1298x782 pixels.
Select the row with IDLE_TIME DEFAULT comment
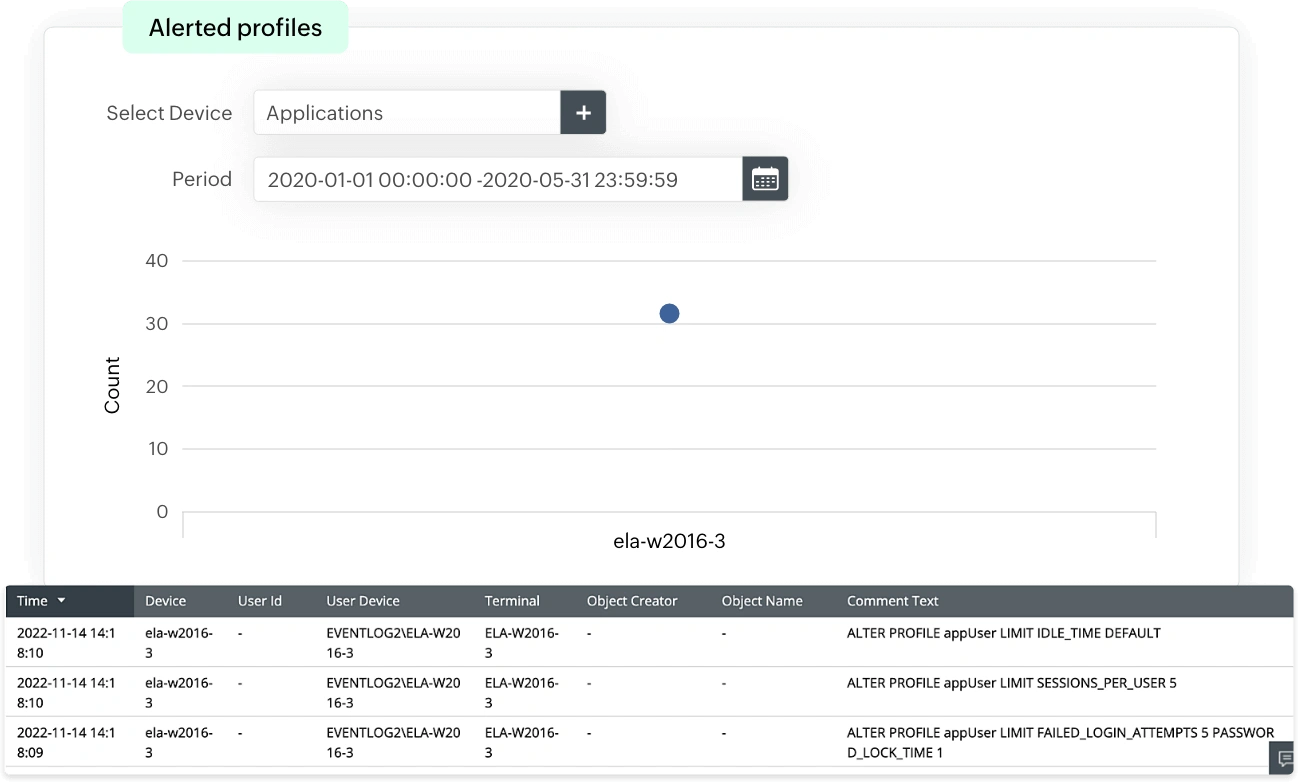[650, 642]
